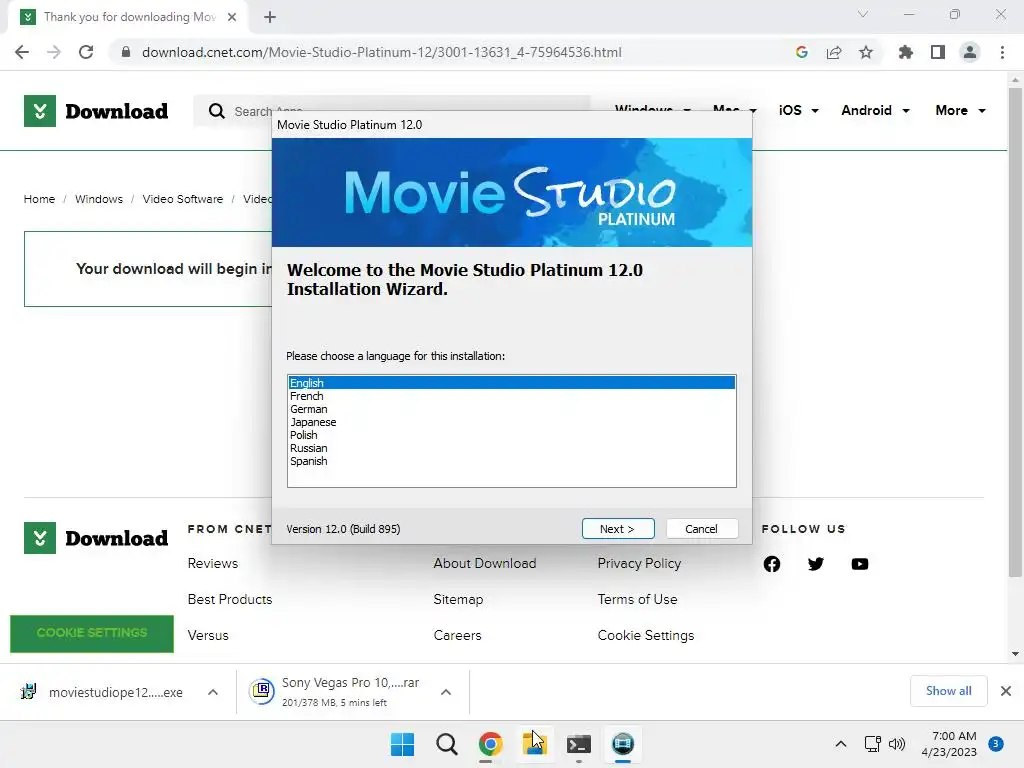Open CNET YouTube icon
The image size is (1024, 768).
[x=860, y=564]
